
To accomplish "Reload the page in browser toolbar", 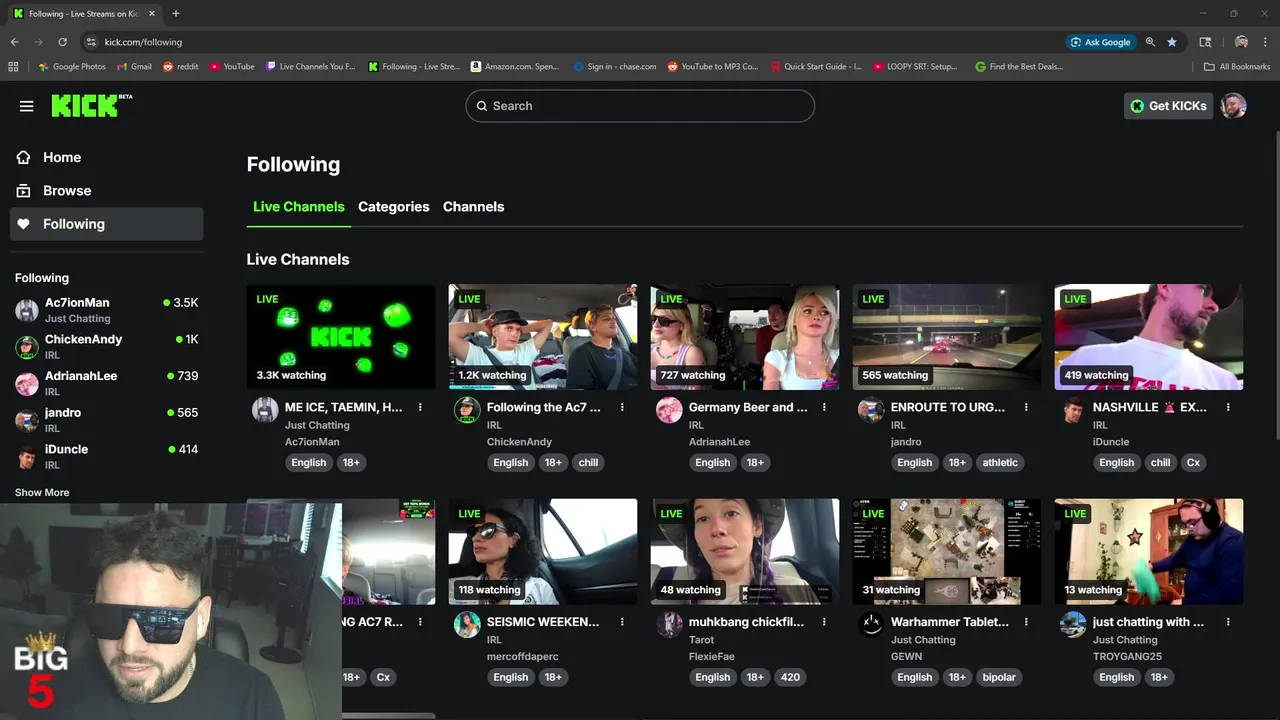I will coord(62,42).
